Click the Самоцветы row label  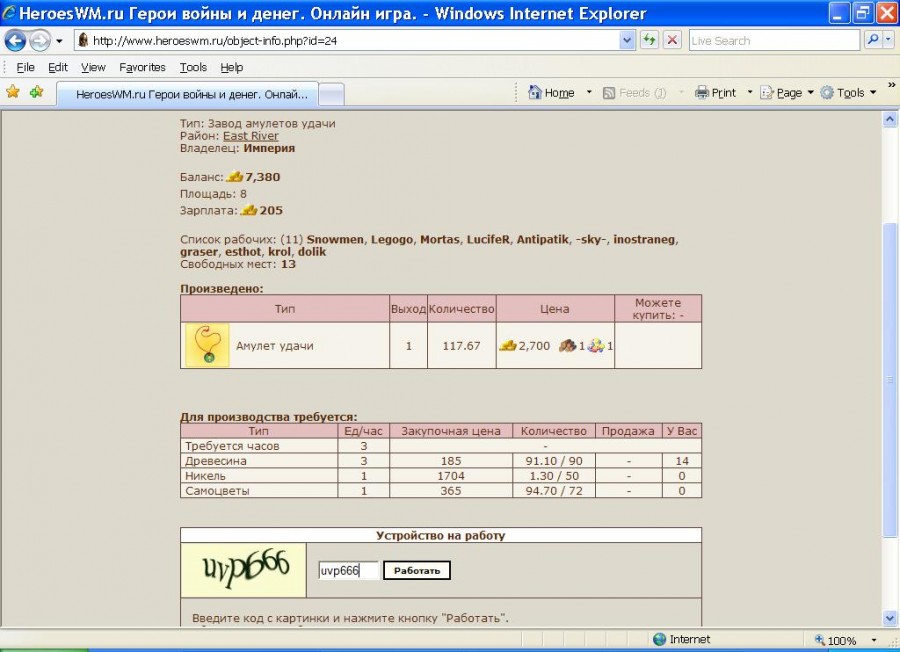pyautogui.click(x=217, y=491)
